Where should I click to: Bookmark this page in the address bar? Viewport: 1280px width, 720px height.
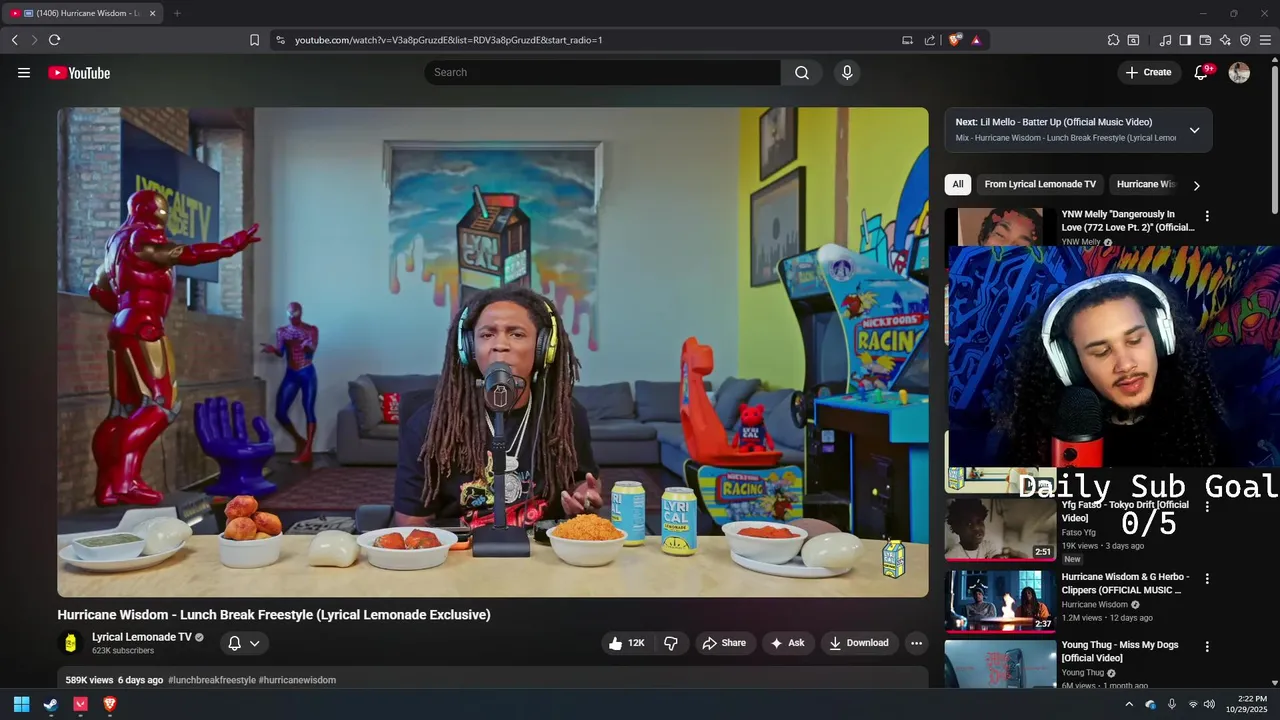(x=254, y=40)
